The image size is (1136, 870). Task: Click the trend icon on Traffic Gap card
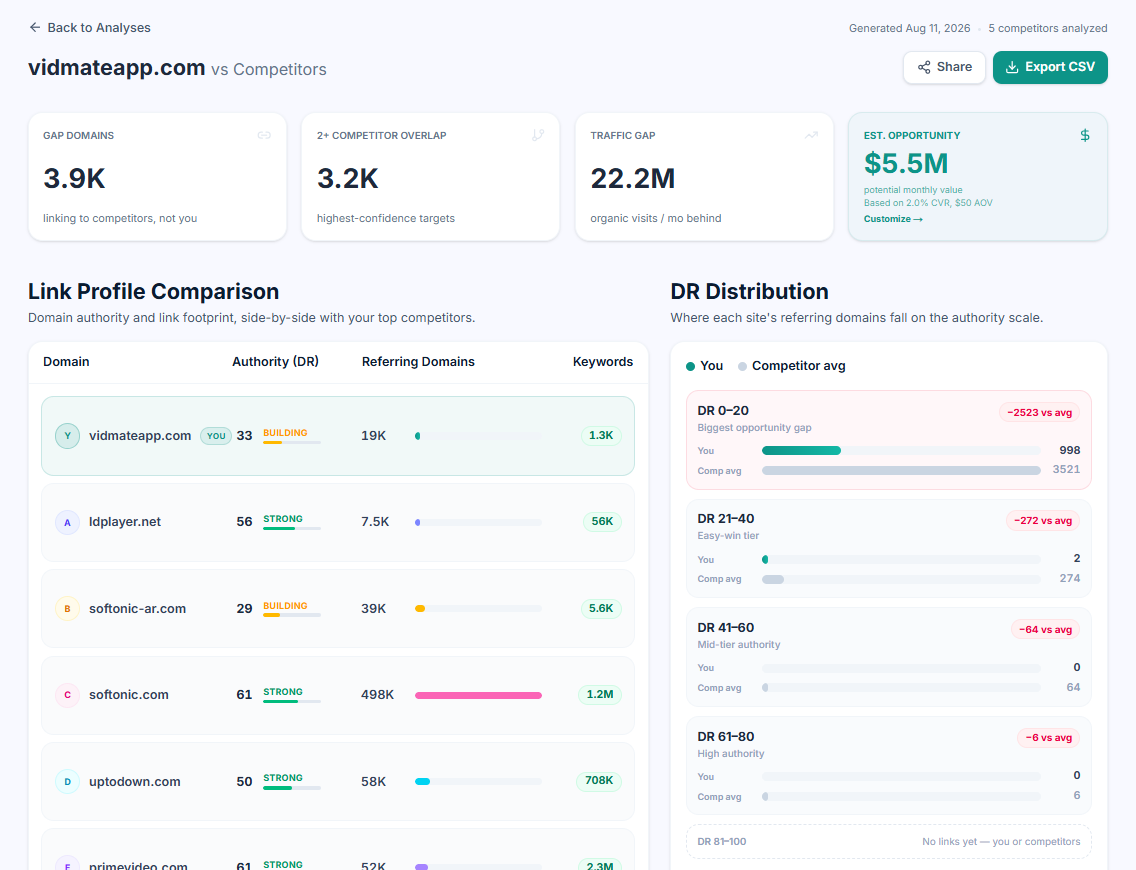coord(811,135)
